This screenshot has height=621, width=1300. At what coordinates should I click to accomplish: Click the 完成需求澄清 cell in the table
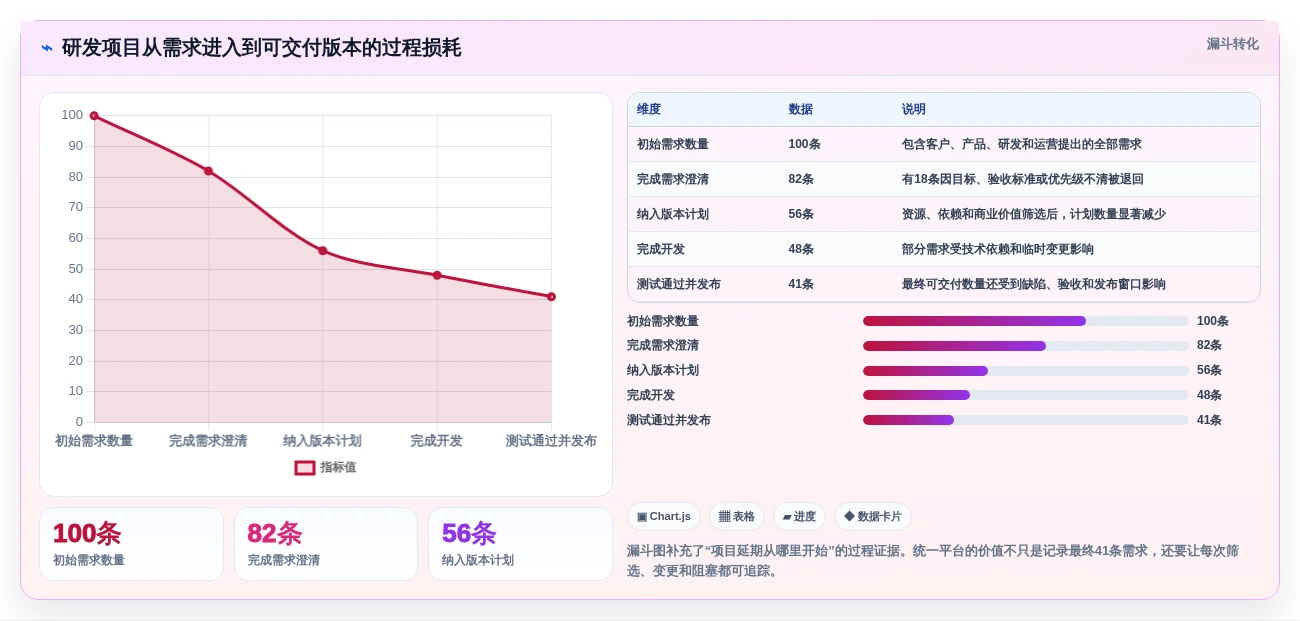(x=673, y=179)
